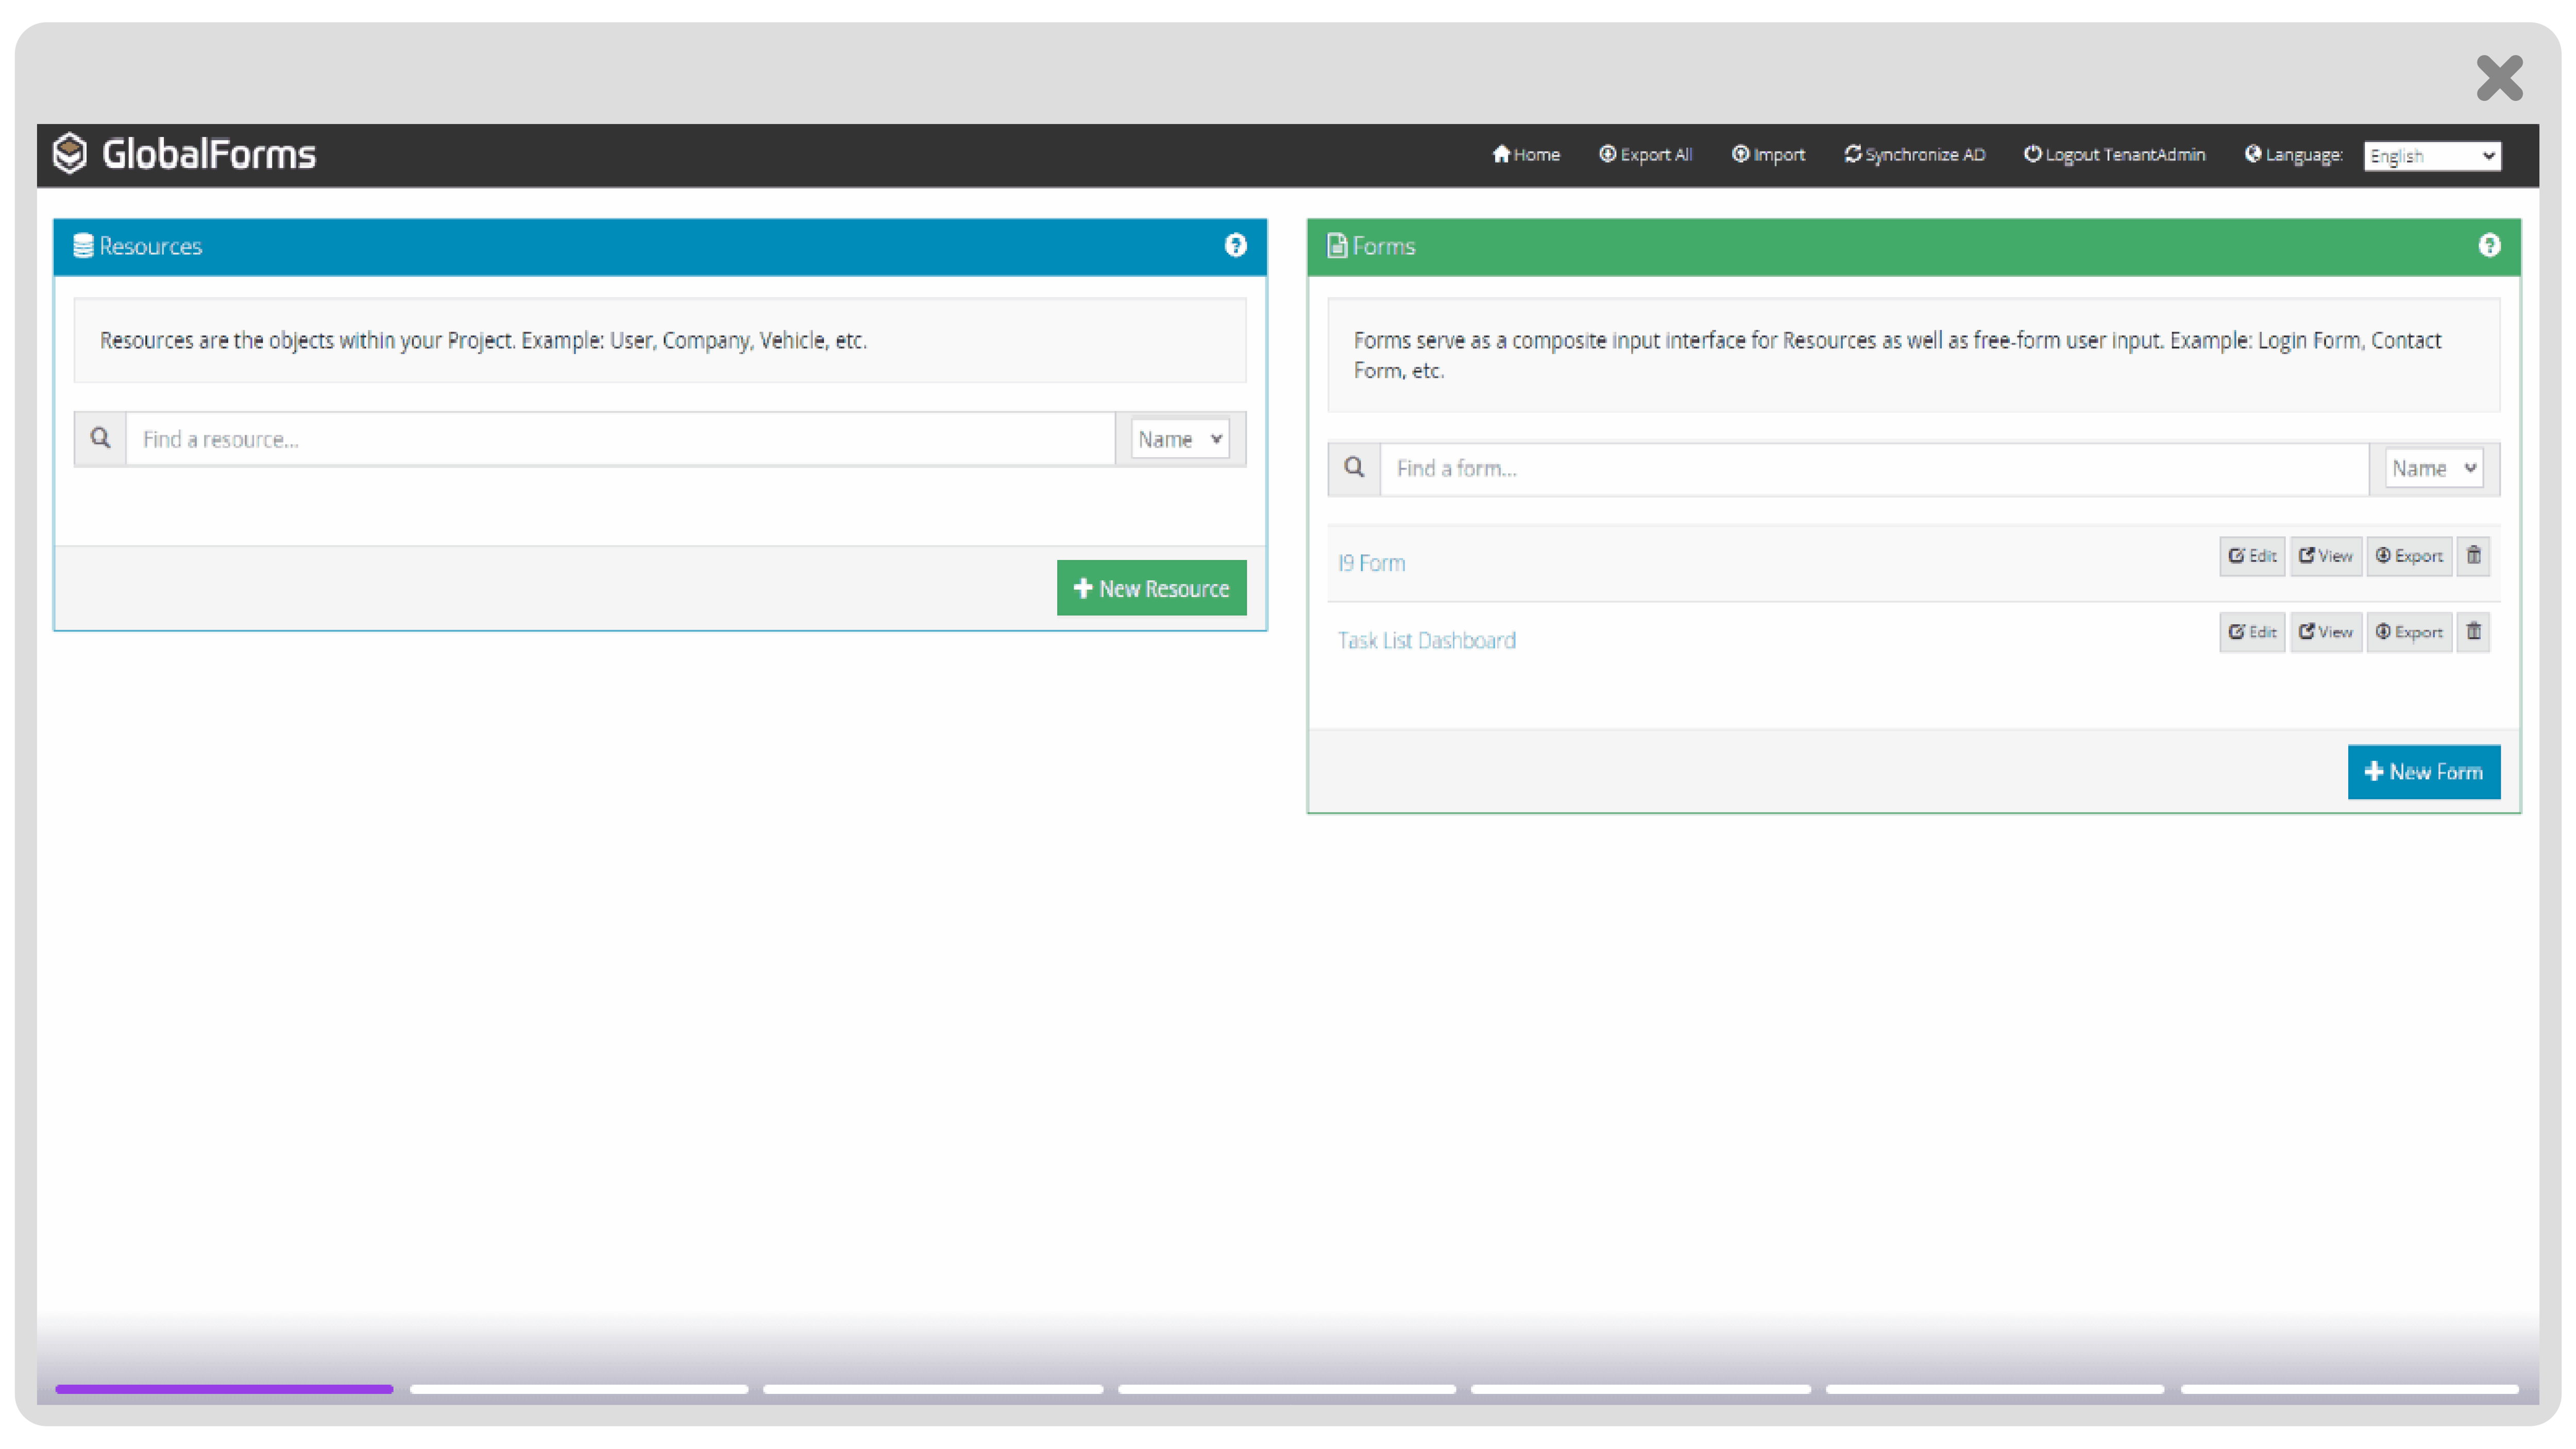Click the Synchronize AD sync icon

pos(1853,154)
